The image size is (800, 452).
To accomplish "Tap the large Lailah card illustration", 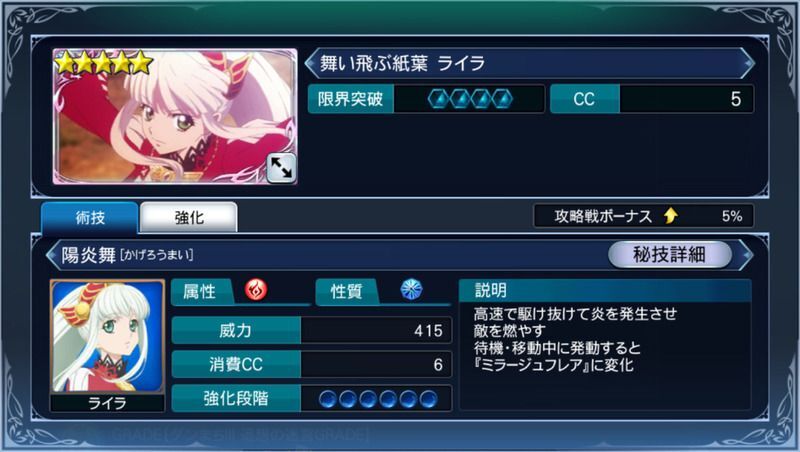I will point(175,116).
